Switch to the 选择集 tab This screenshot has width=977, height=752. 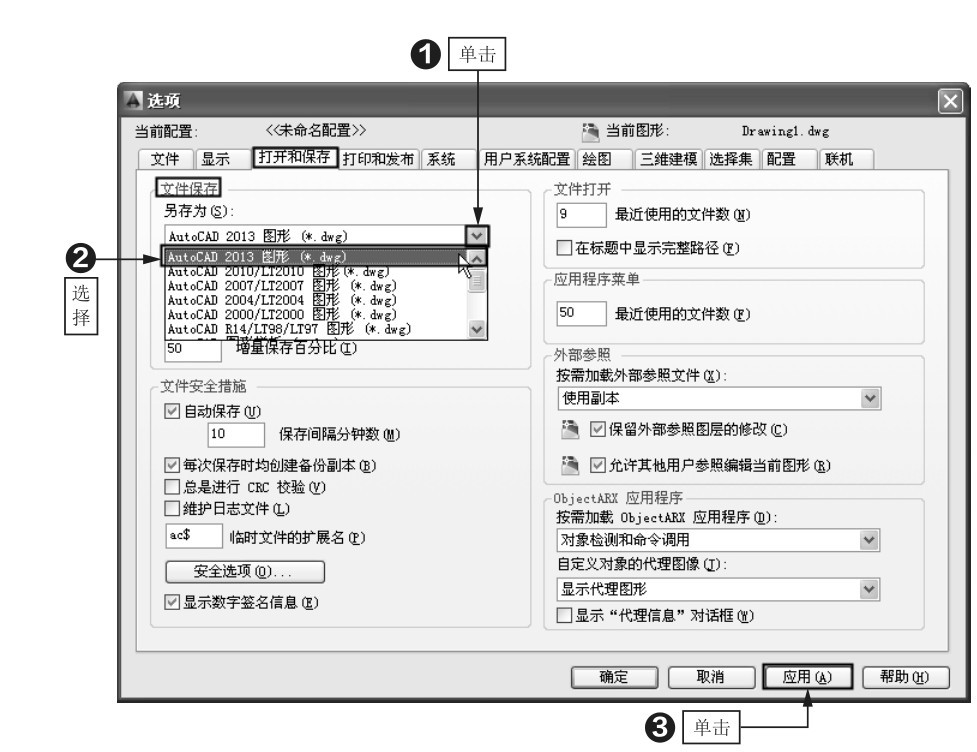click(732, 159)
